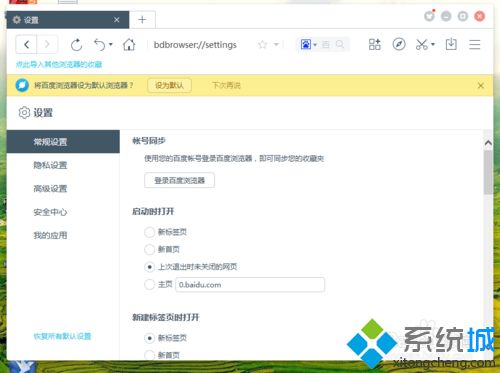This screenshot has width=500, height=373.
Task: Select 新标签页 radio under 启动时打开
Action: click(149, 232)
